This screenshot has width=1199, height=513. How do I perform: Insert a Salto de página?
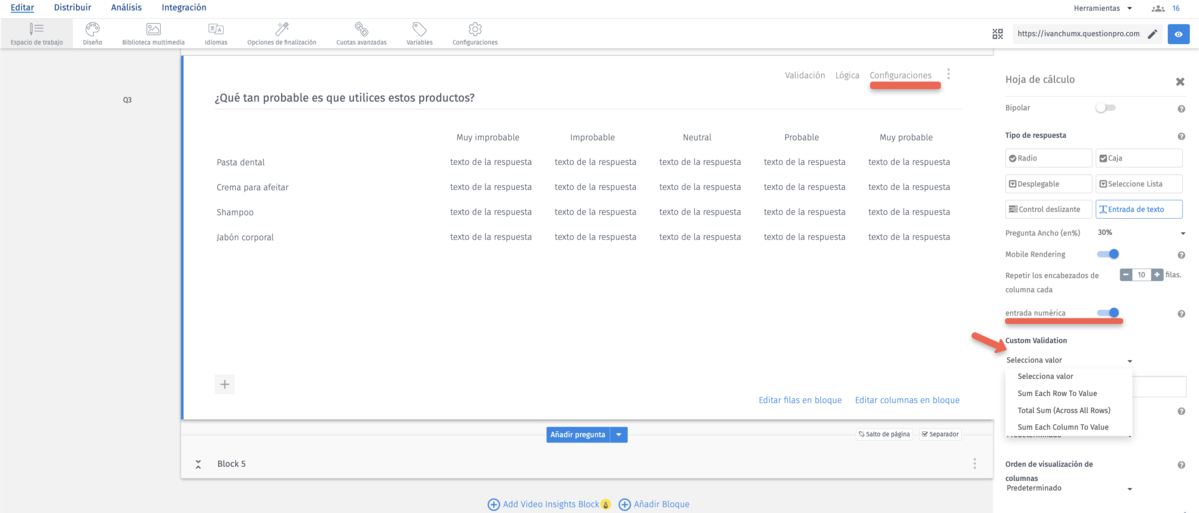(885, 434)
